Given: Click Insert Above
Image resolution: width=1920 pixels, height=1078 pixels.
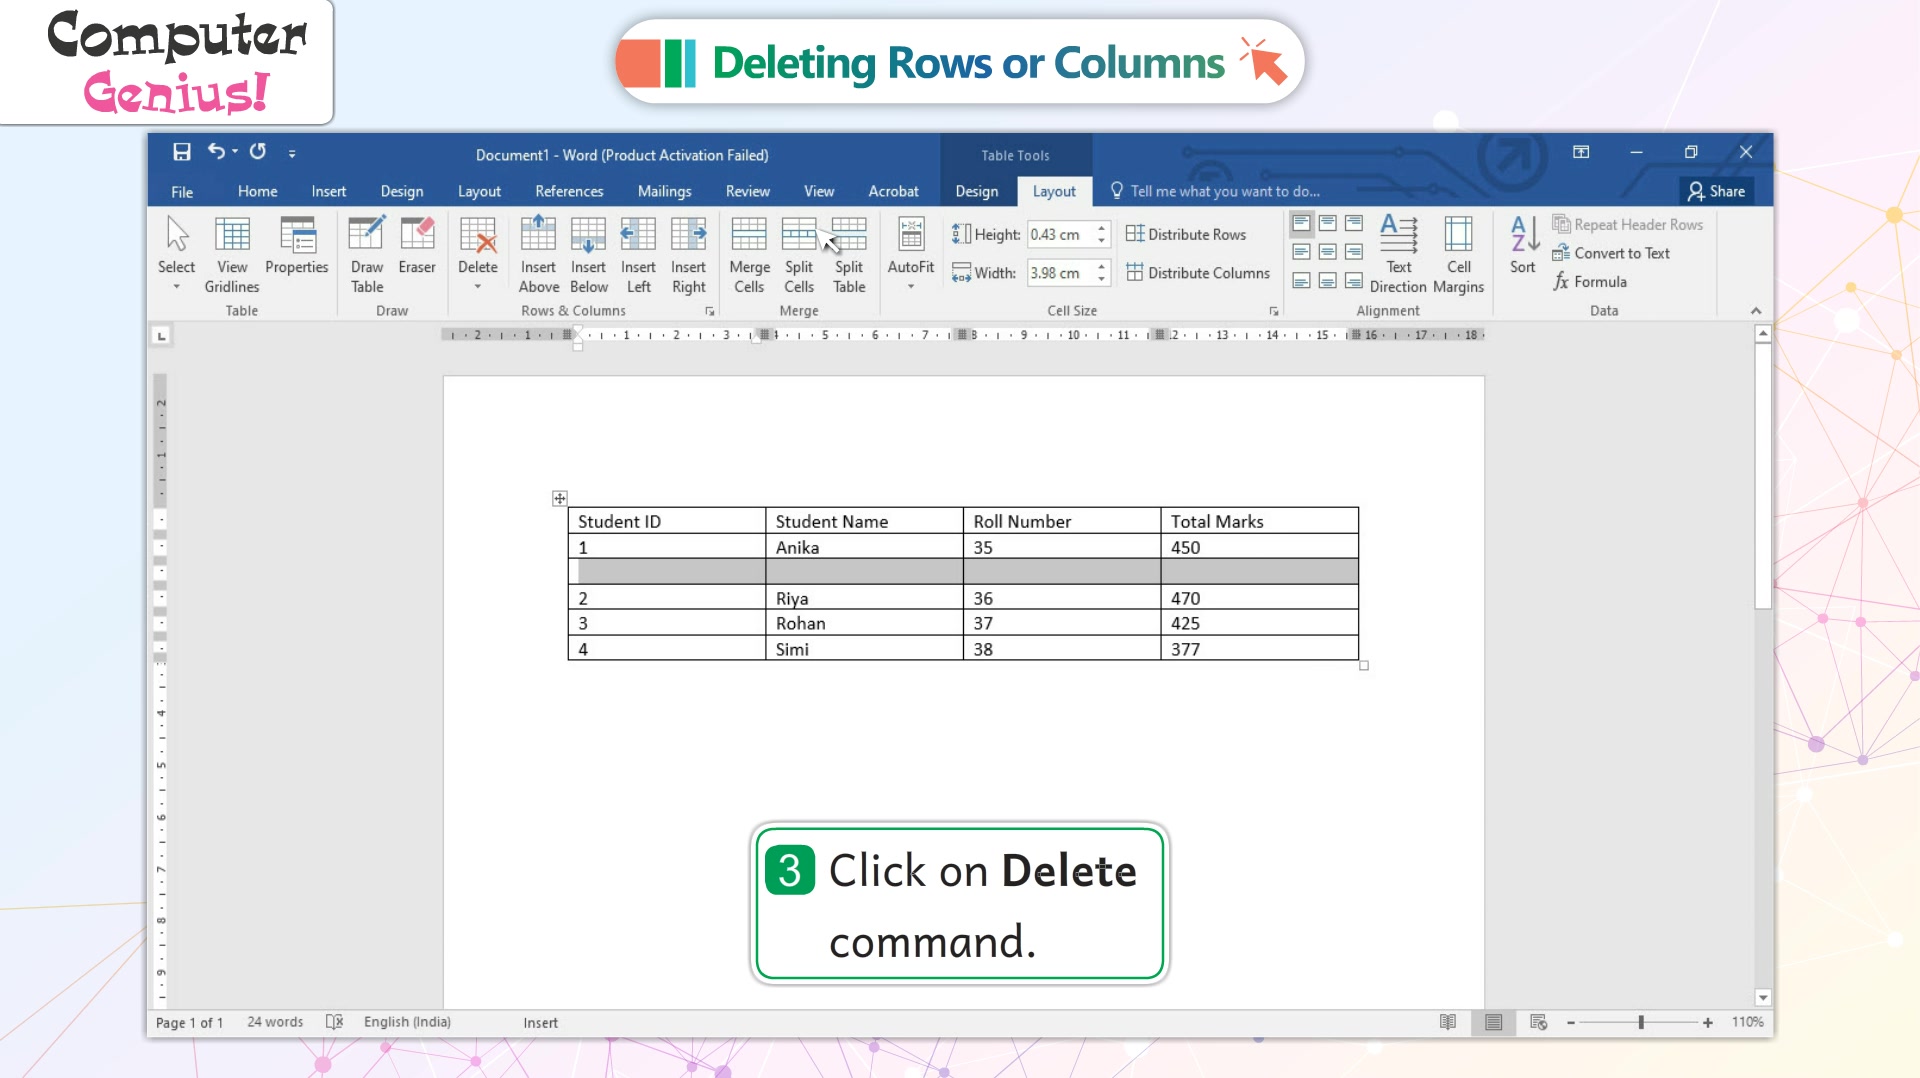Looking at the screenshot, I should pos(538,255).
